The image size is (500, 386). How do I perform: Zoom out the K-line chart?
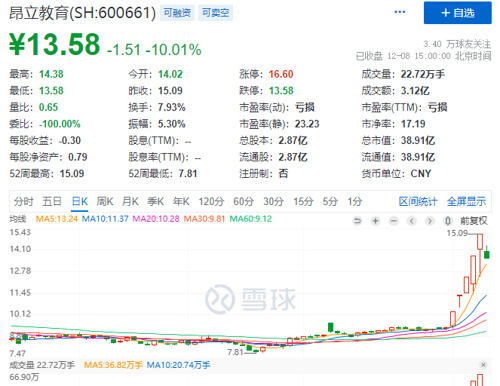(x=394, y=221)
